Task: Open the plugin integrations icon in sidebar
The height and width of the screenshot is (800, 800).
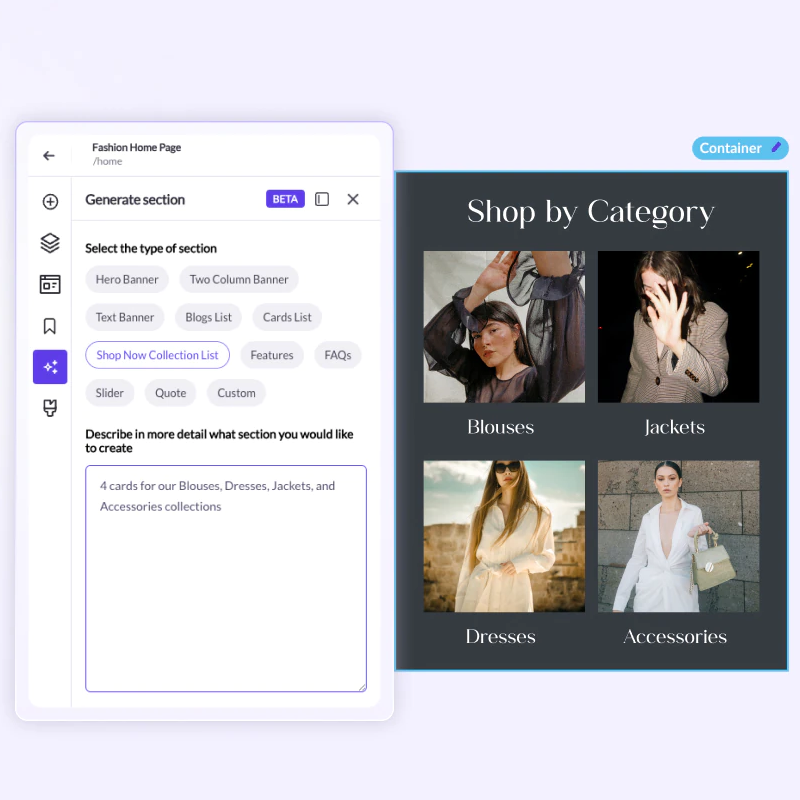Action: tap(50, 408)
